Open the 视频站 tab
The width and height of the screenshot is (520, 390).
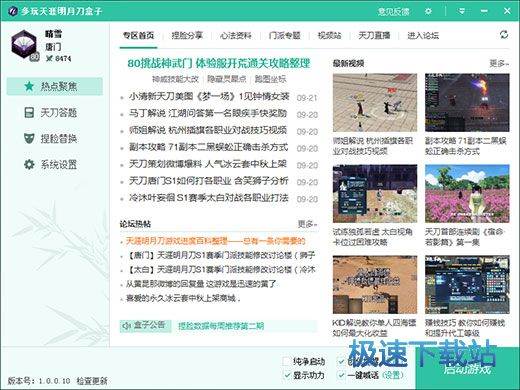329,35
